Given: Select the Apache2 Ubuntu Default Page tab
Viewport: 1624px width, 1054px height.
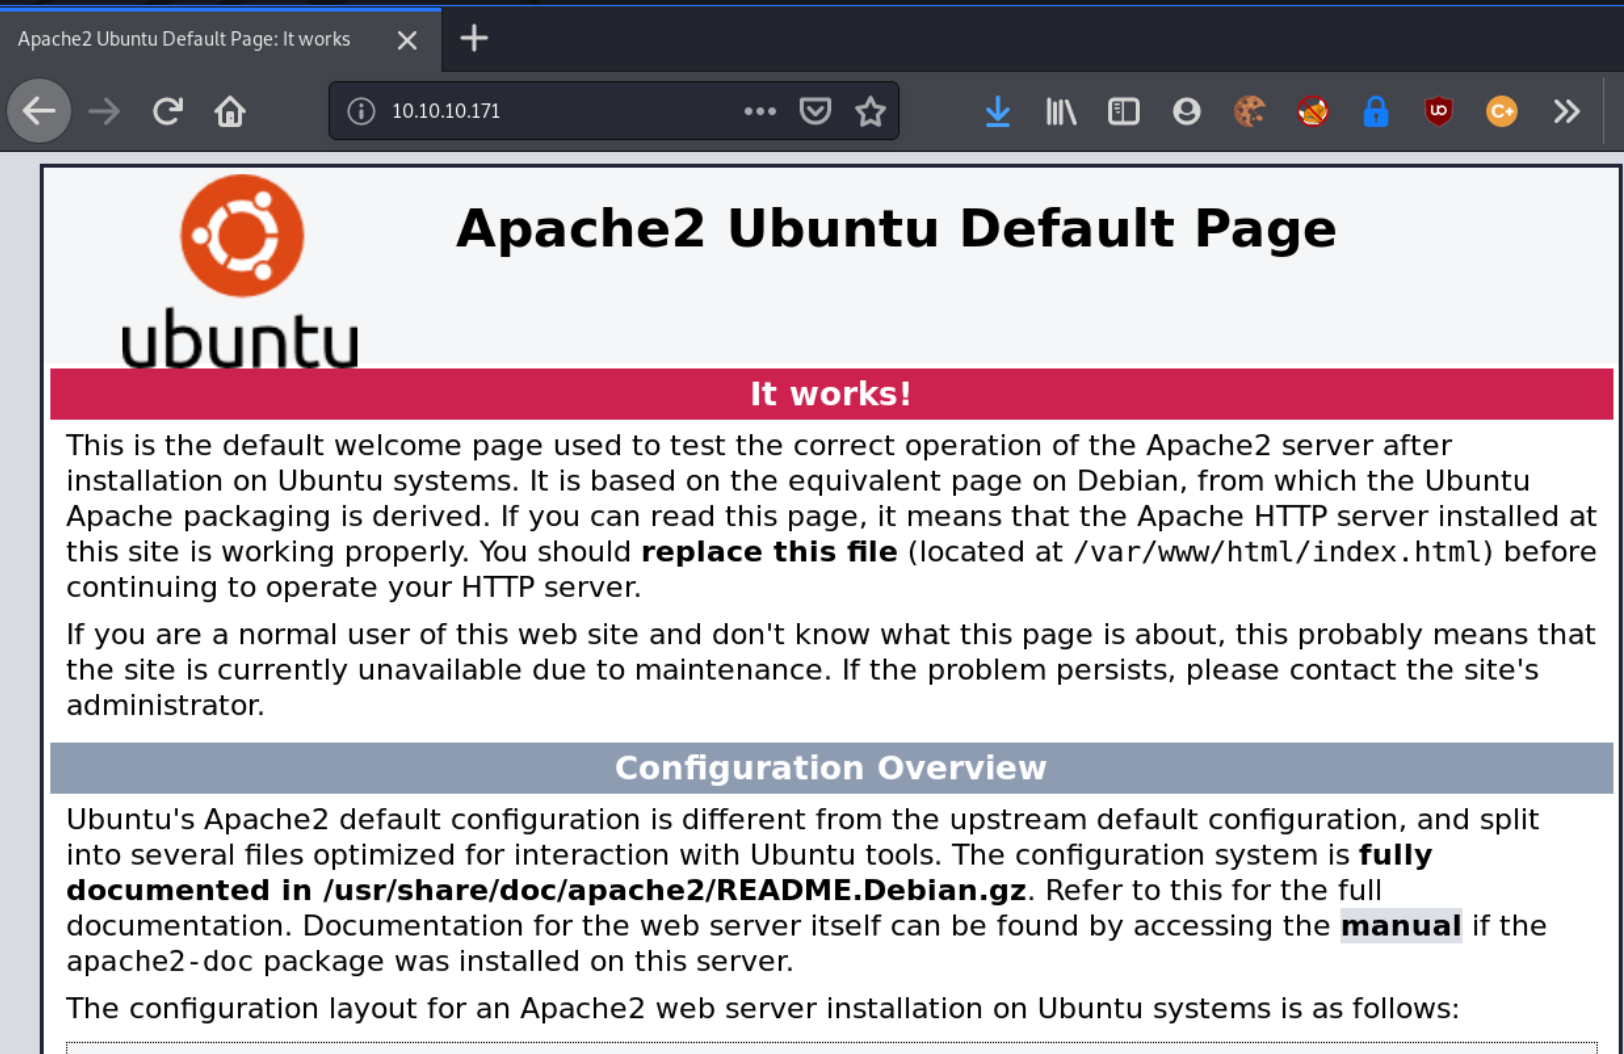Looking at the screenshot, I should (183, 39).
